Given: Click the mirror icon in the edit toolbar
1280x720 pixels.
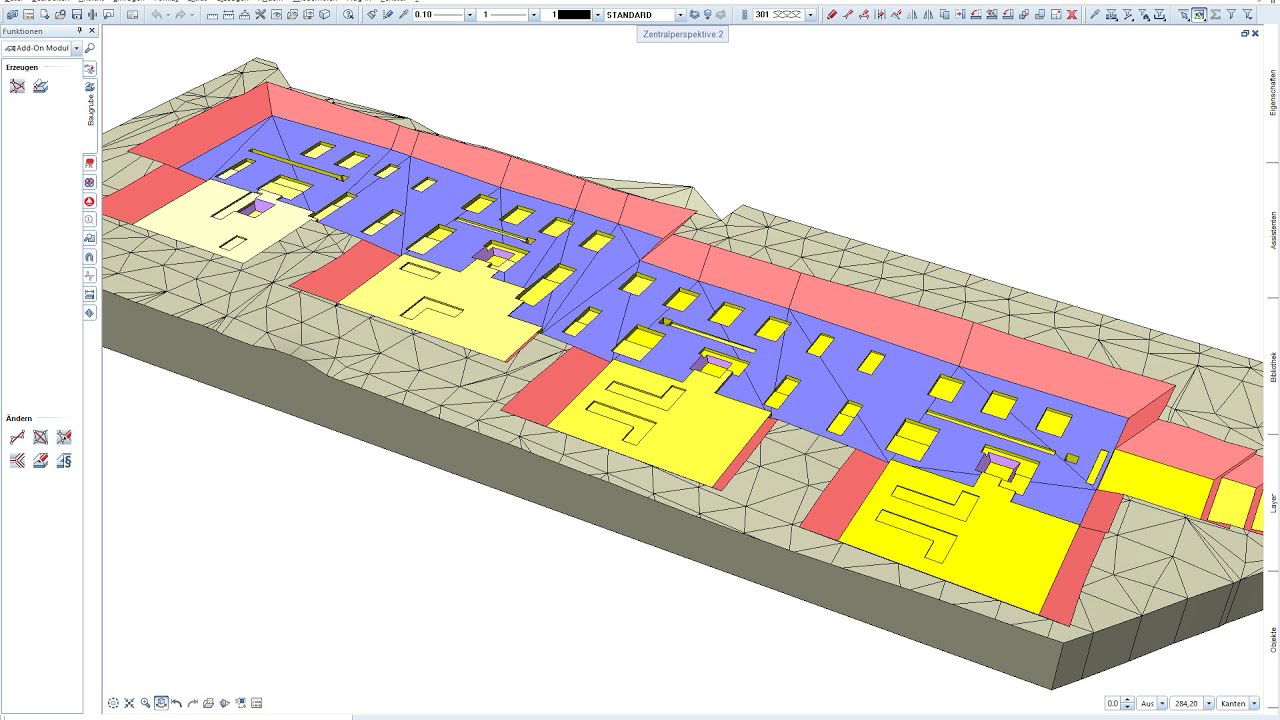Looking at the screenshot, I should (x=912, y=15).
